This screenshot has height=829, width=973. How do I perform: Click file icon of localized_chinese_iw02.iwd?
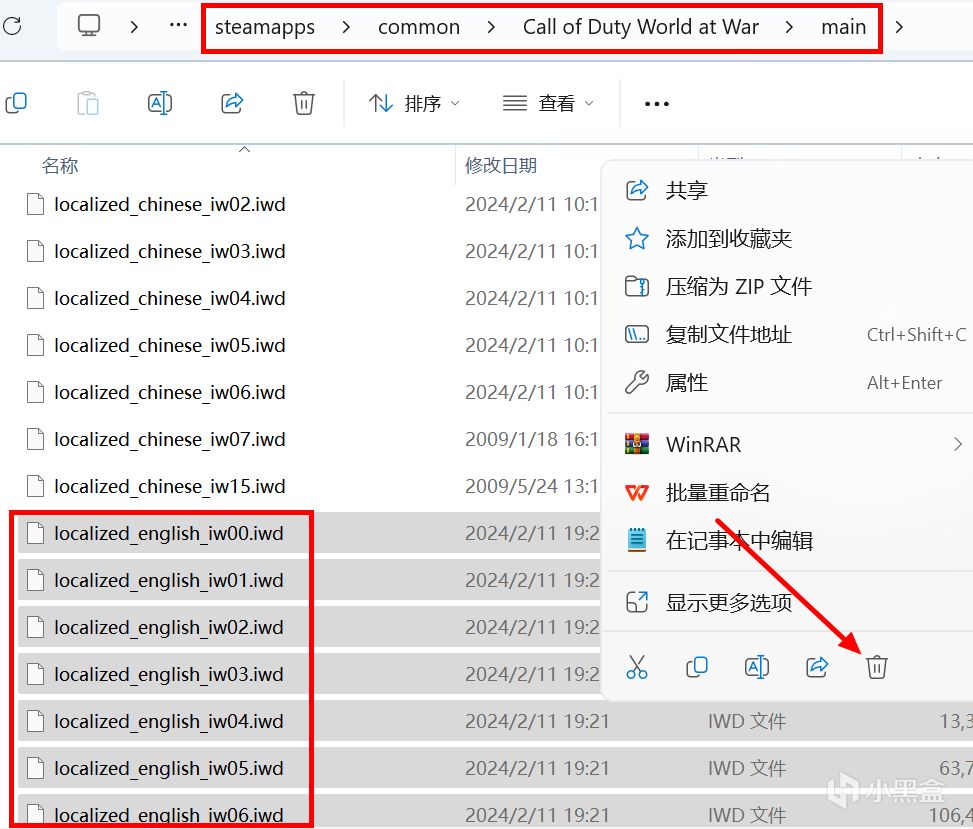tap(35, 204)
